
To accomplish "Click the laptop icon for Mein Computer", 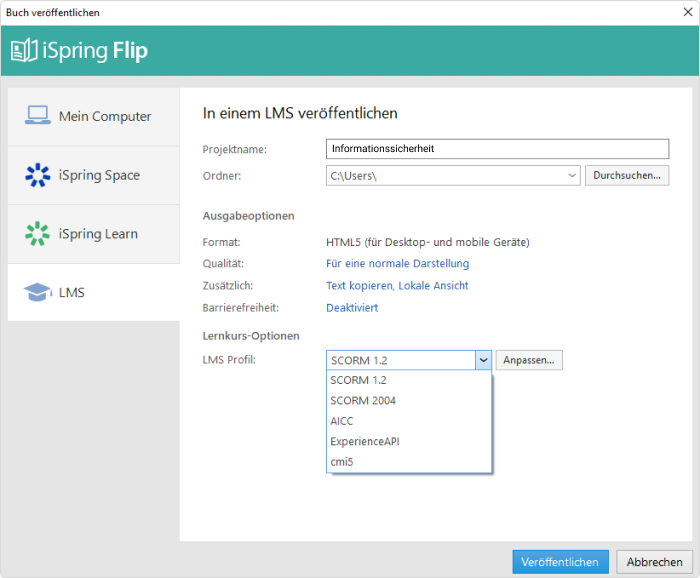I will coord(38,115).
